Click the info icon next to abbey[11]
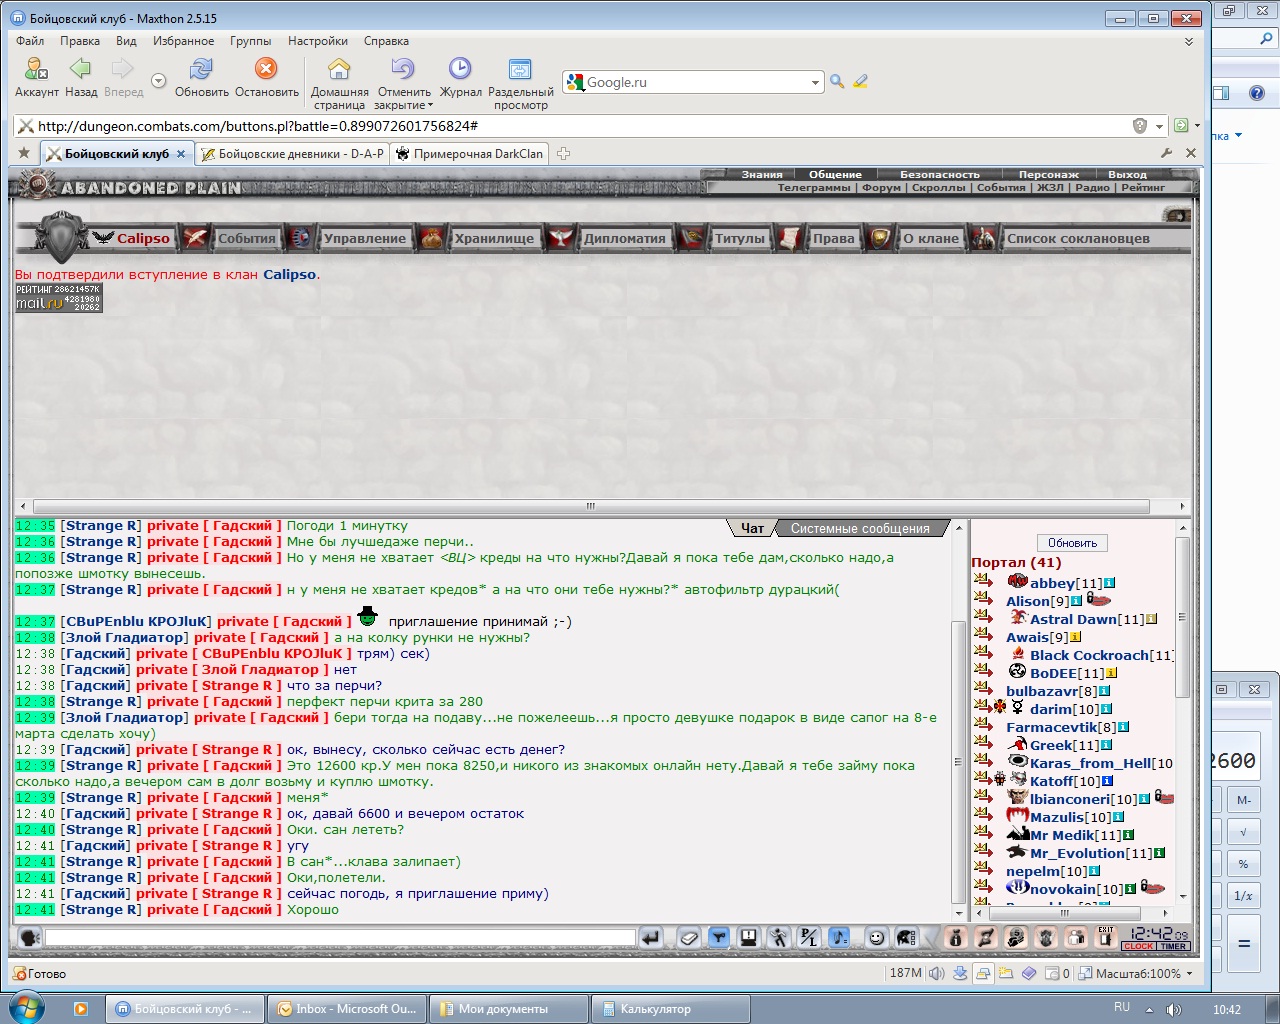Viewport: 1280px width, 1024px height. click(x=1109, y=583)
